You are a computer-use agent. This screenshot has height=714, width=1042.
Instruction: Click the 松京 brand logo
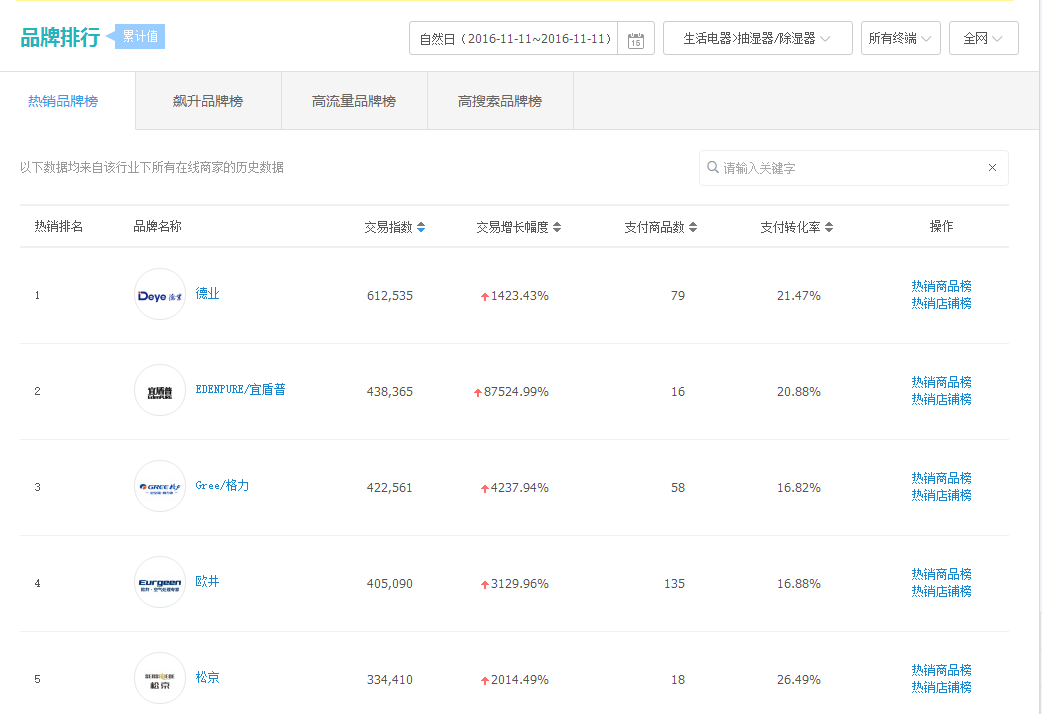(160, 679)
